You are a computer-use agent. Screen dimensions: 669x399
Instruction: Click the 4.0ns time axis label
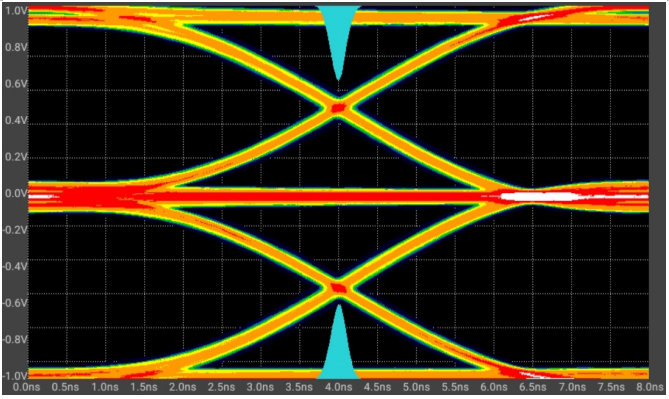(x=339, y=387)
